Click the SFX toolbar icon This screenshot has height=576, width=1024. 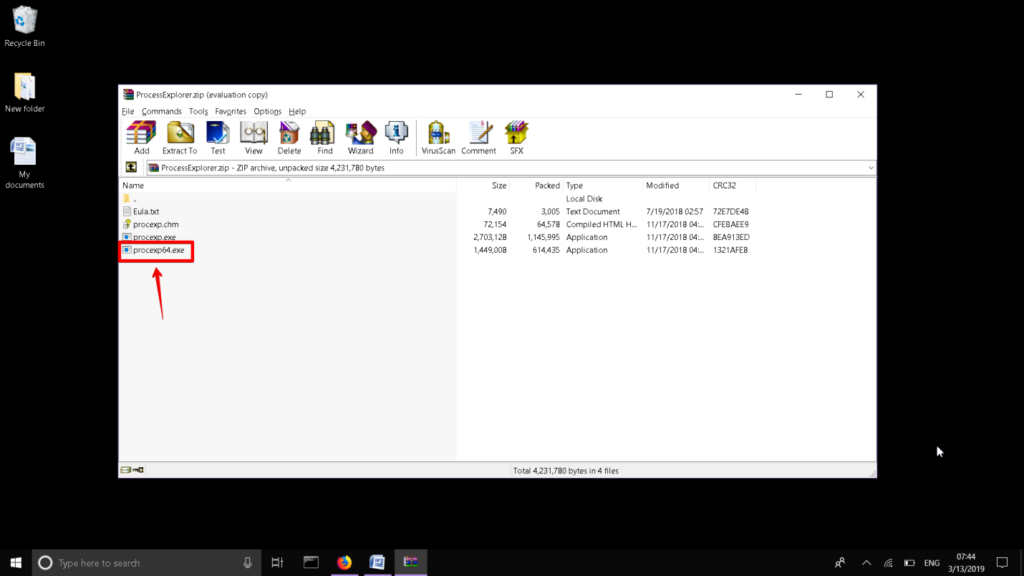[x=516, y=138]
